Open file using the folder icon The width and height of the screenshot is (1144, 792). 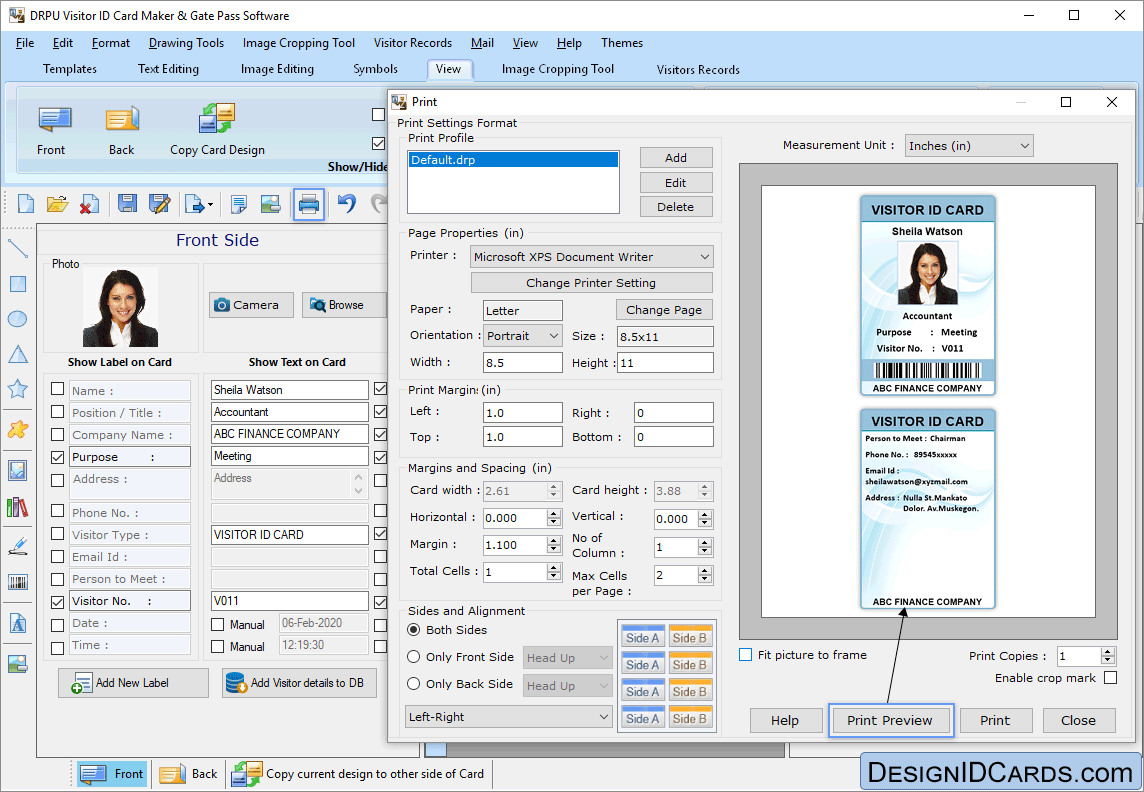pyautogui.click(x=58, y=204)
